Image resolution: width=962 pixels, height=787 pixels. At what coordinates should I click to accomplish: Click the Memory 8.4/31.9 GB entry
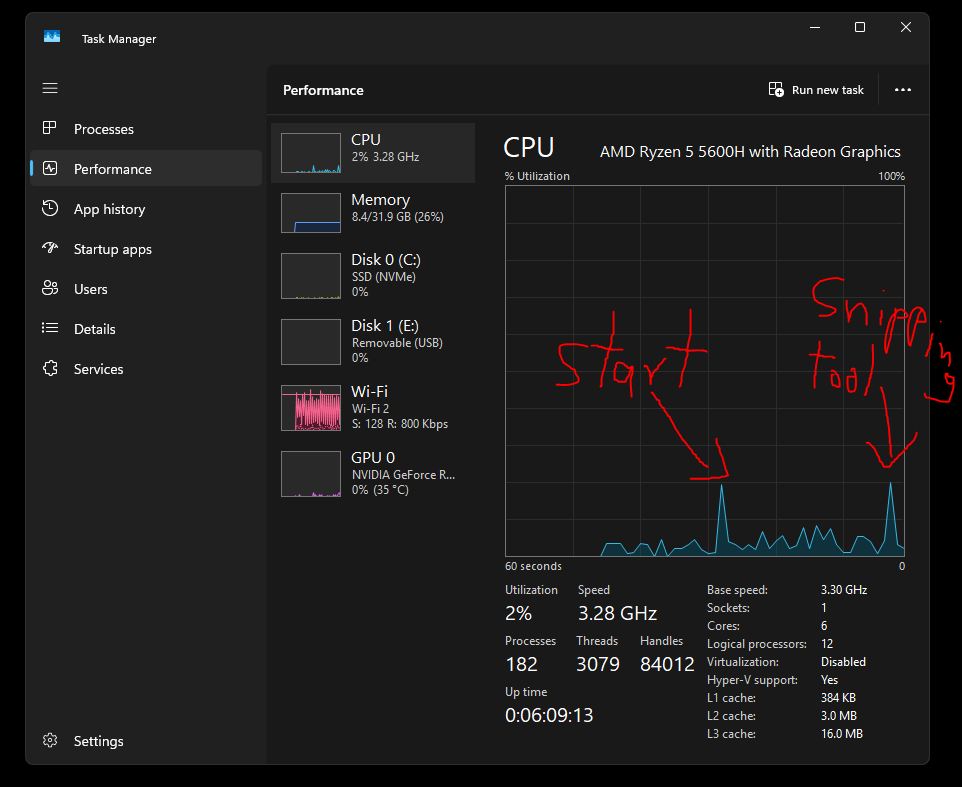[398, 217]
